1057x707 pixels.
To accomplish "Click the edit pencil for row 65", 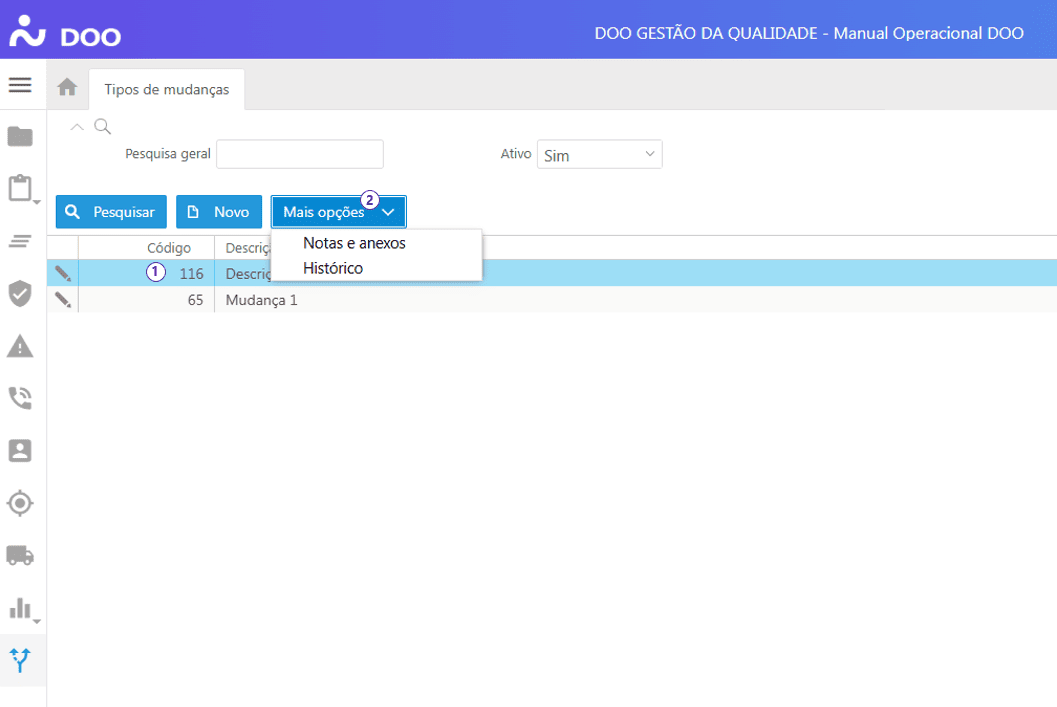I will [63, 299].
